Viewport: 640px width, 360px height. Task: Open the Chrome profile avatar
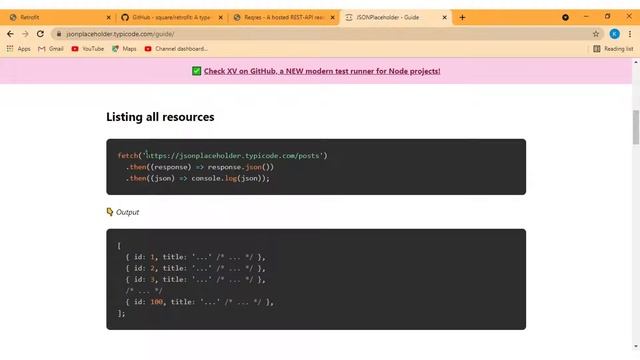[615, 34]
